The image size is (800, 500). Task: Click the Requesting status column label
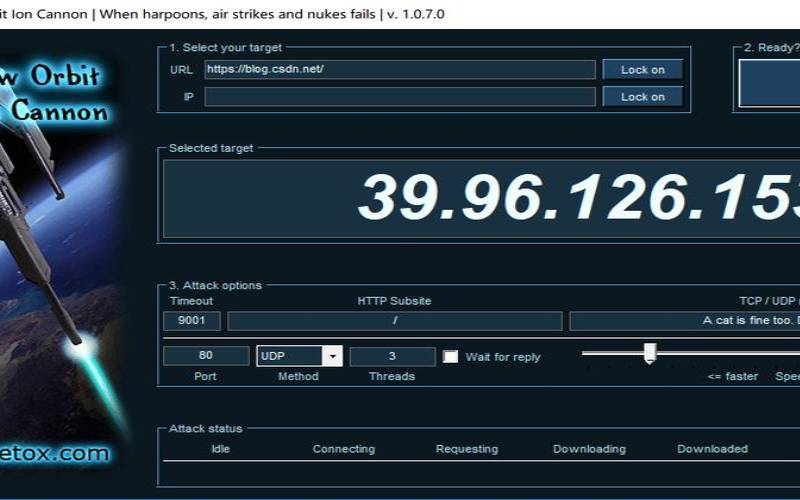(x=467, y=449)
